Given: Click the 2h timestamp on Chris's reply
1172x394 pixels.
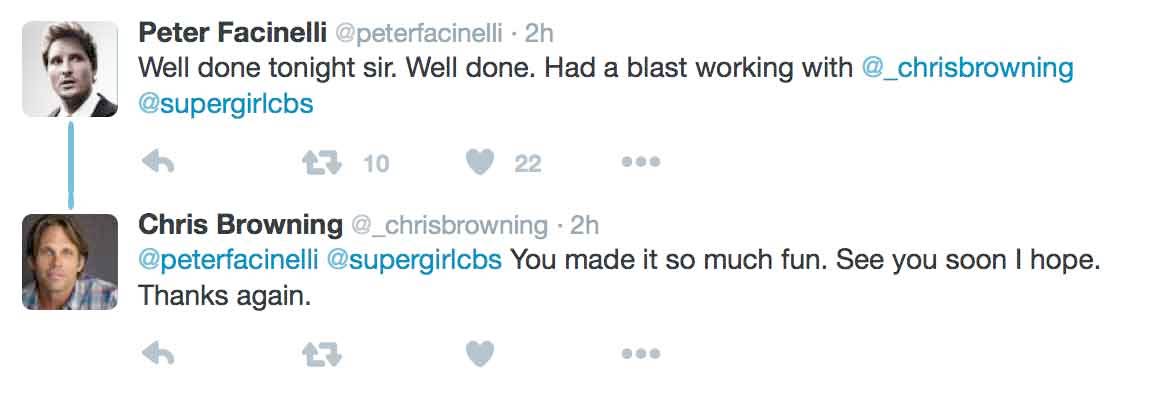Looking at the screenshot, I should click(585, 225).
